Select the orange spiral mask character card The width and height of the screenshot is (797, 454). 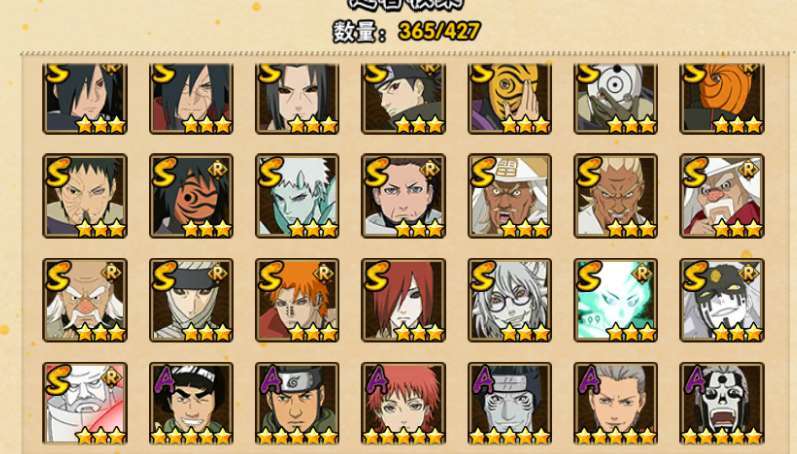pyautogui.click(x=722, y=99)
